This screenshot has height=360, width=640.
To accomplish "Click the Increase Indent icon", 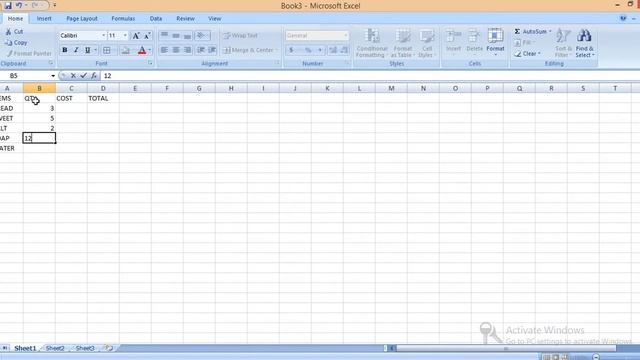I will click(x=212, y=50).
